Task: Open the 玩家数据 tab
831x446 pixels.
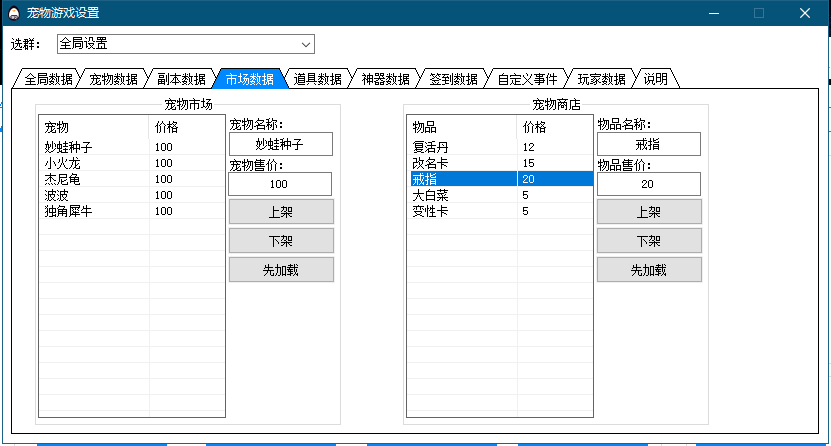Action: [x=601, y=79]
